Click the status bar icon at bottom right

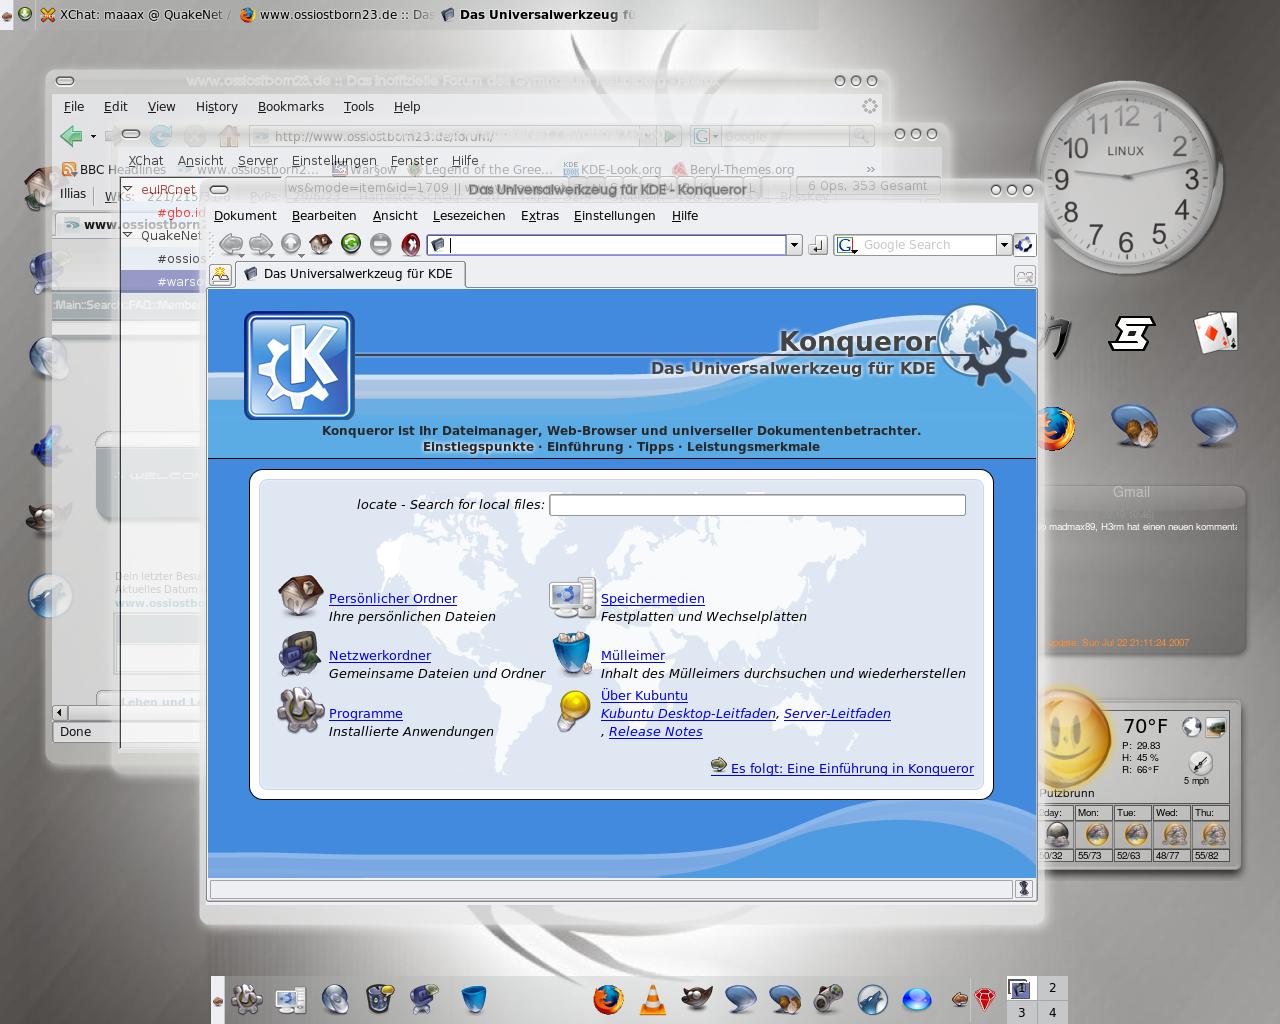pos(1024,888)
